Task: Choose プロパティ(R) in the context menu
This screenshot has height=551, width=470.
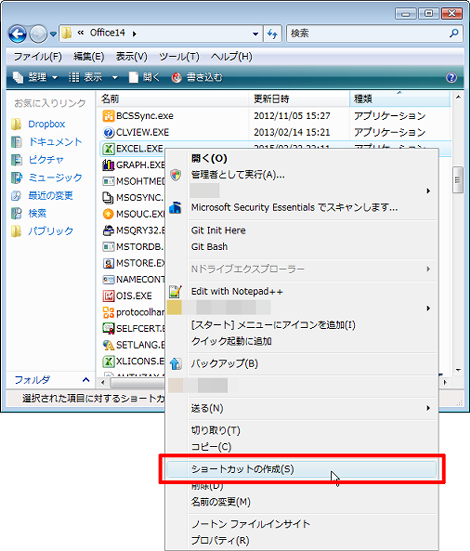Action: coord(220,540)
